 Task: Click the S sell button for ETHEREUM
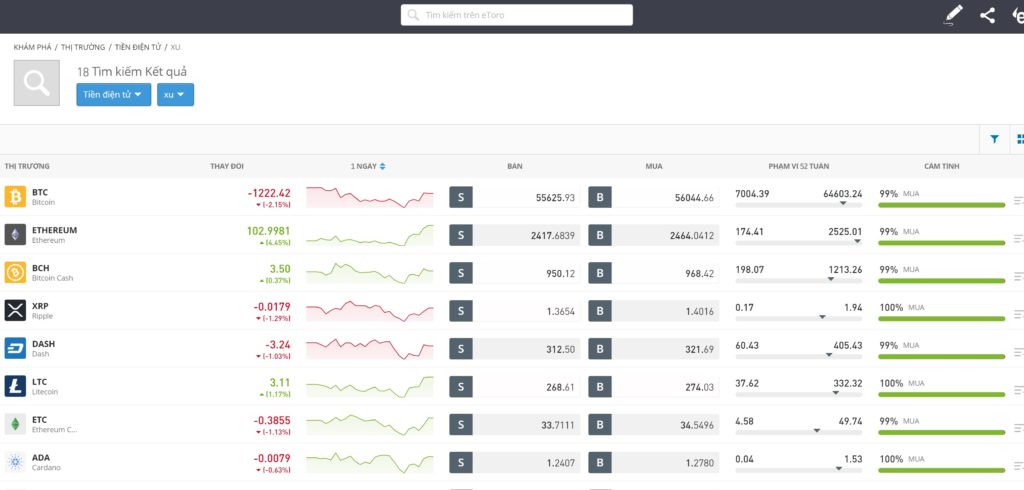click(460, 235)
